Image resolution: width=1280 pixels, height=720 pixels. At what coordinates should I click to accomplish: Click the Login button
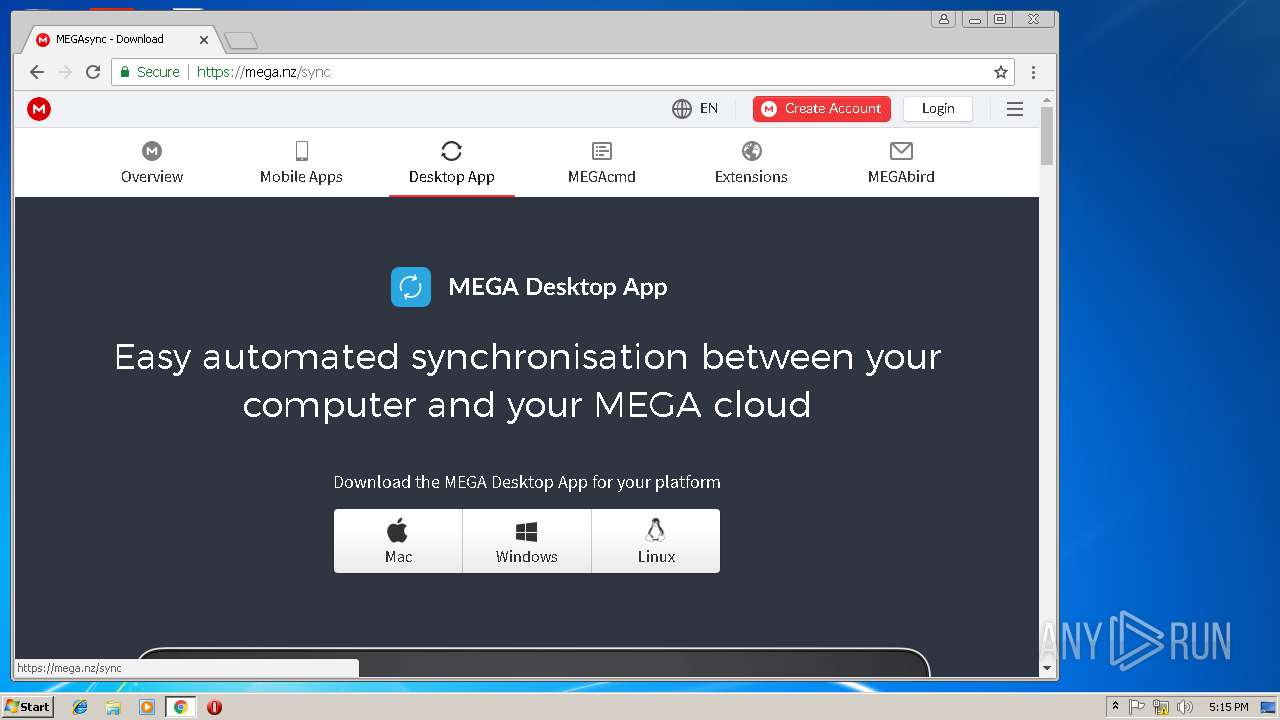[x=938, y=109]
